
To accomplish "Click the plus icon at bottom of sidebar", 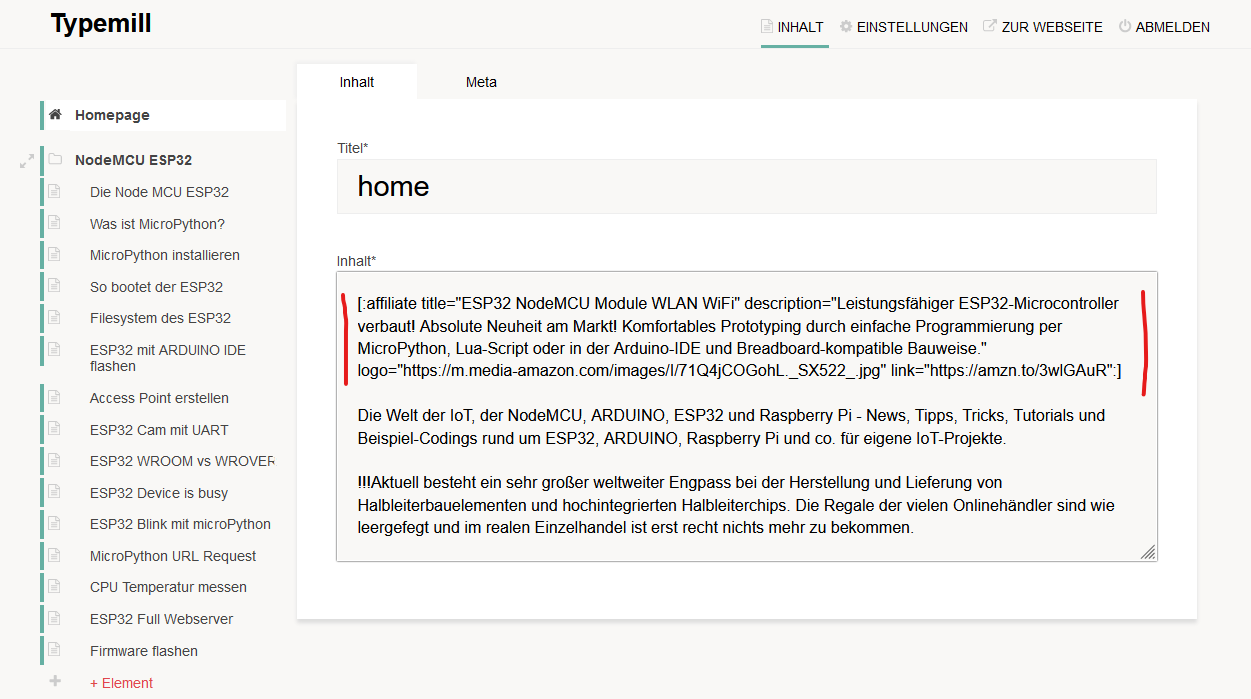I will pyautogui.click(x=55, y=682).
